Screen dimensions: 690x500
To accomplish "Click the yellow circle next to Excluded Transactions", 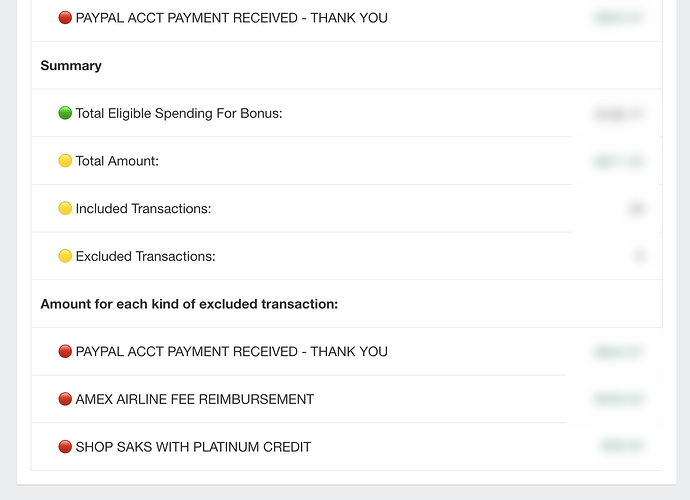I will 65,256.
